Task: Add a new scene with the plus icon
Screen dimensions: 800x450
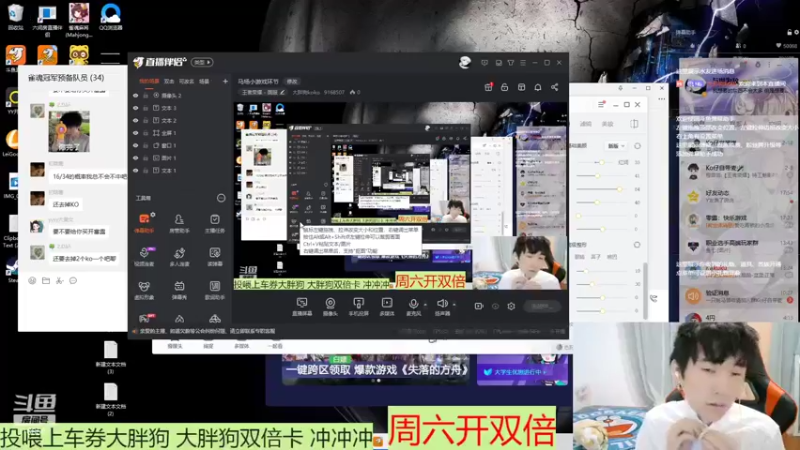Action: [x=225, y=81]
